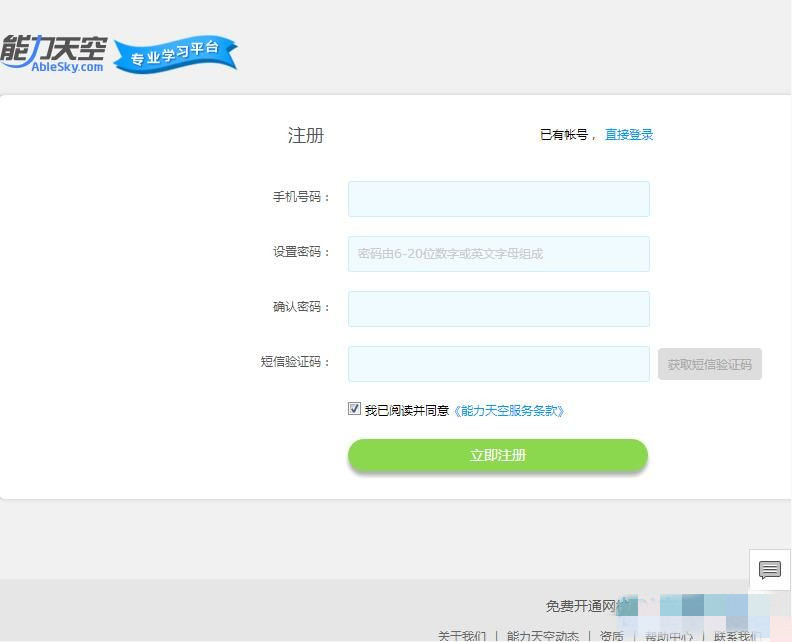Click the 注册 page heading
792x642 pixels.
[x=306, y=135]
